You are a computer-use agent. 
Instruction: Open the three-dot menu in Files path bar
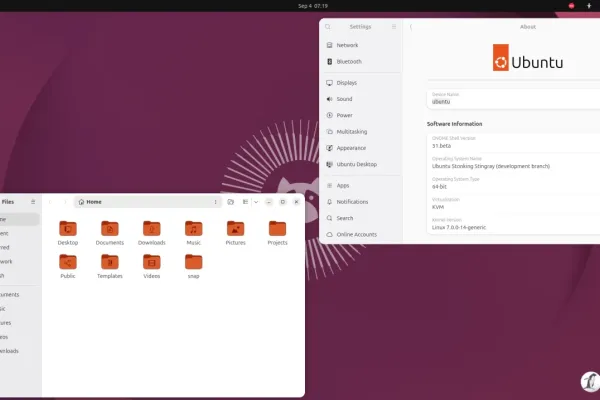215,202
